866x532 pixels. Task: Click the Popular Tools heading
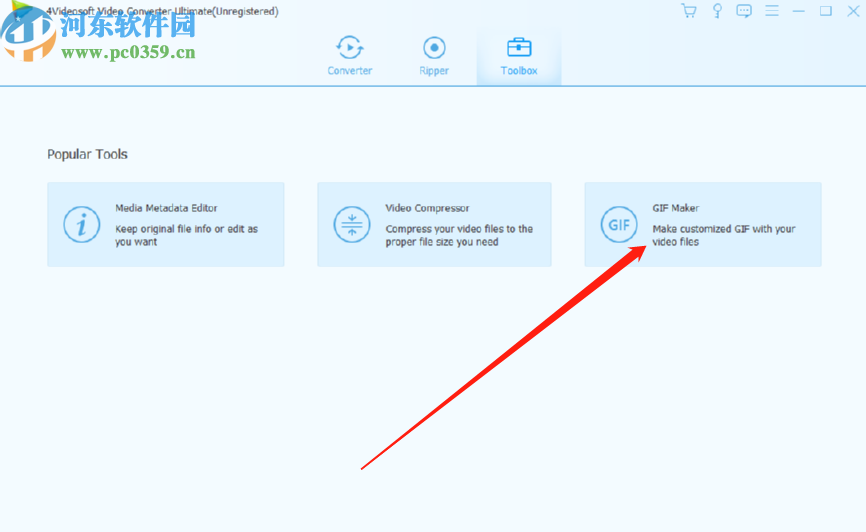(x=87, y=154)
